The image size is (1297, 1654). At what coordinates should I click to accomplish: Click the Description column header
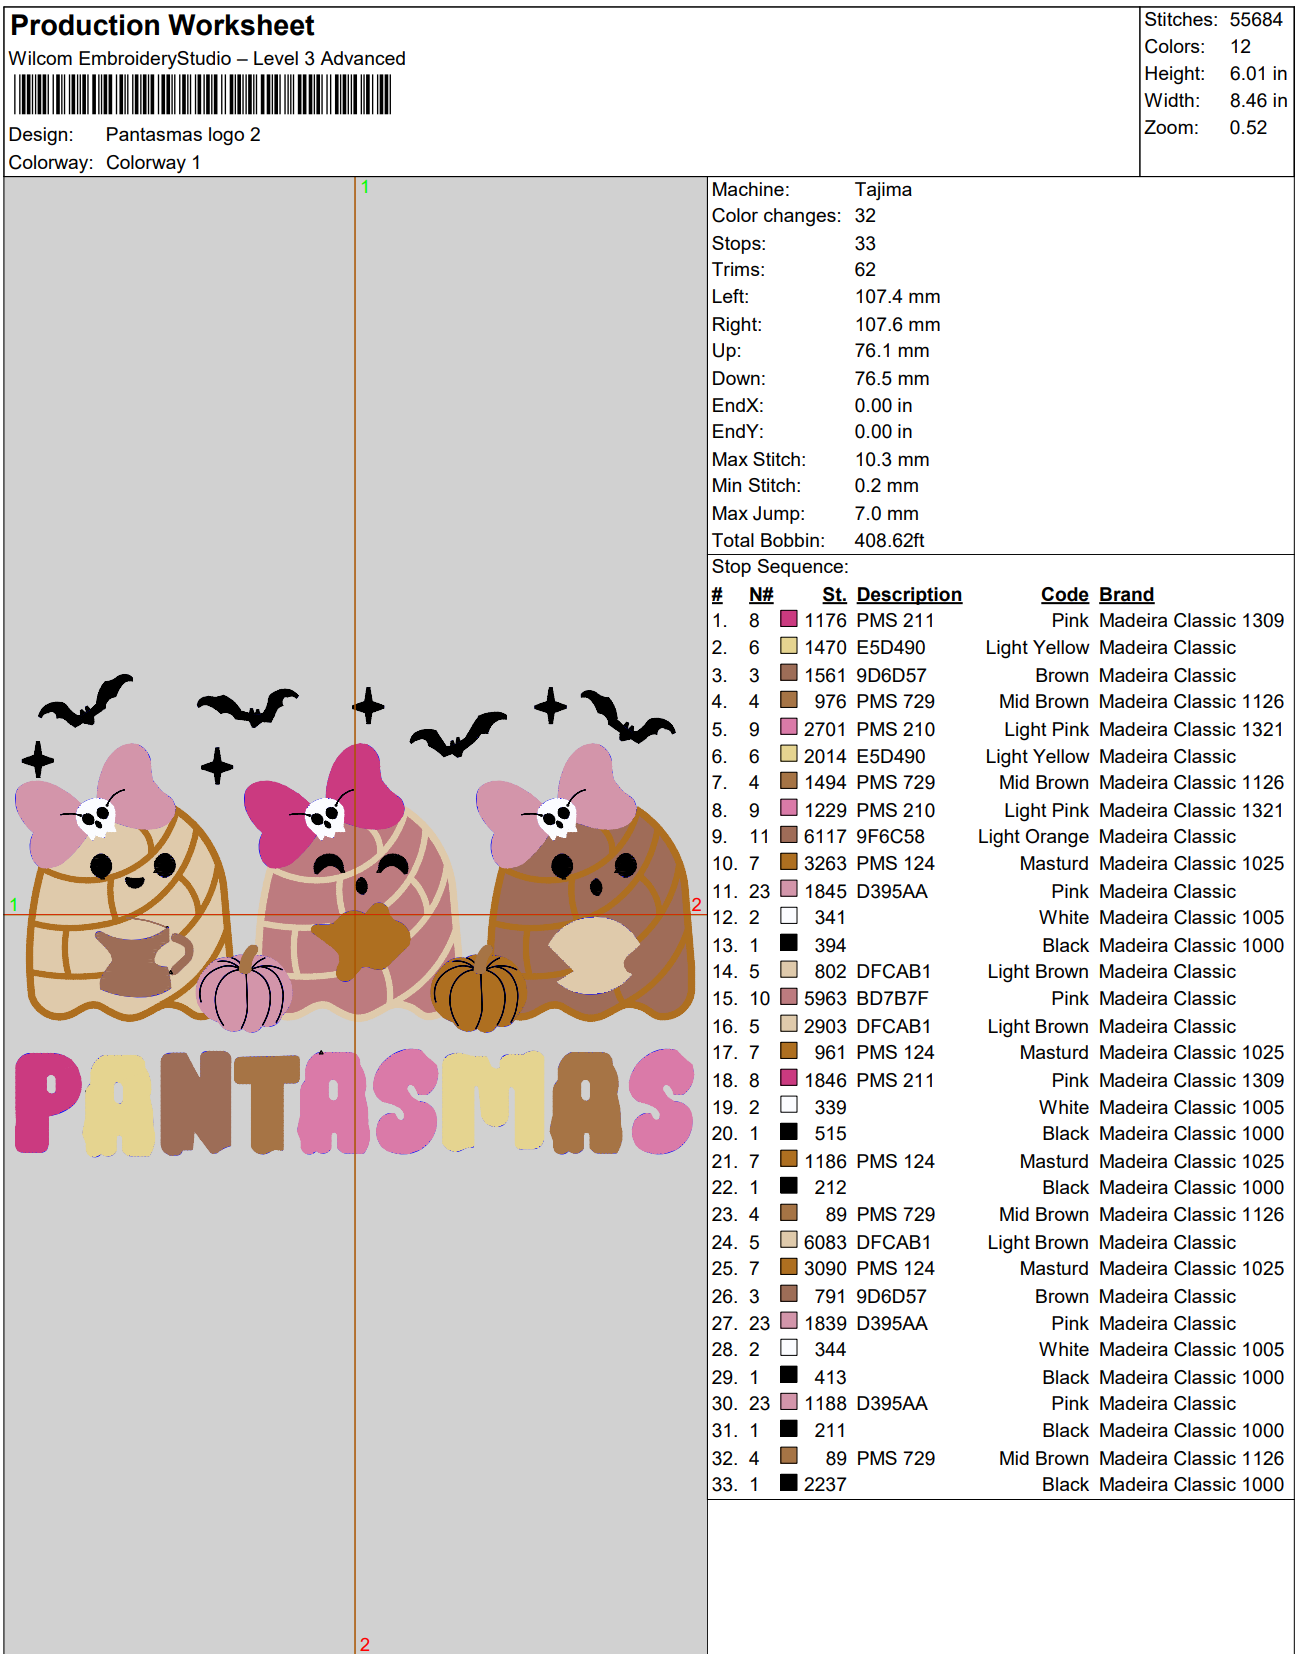[908, 595]
